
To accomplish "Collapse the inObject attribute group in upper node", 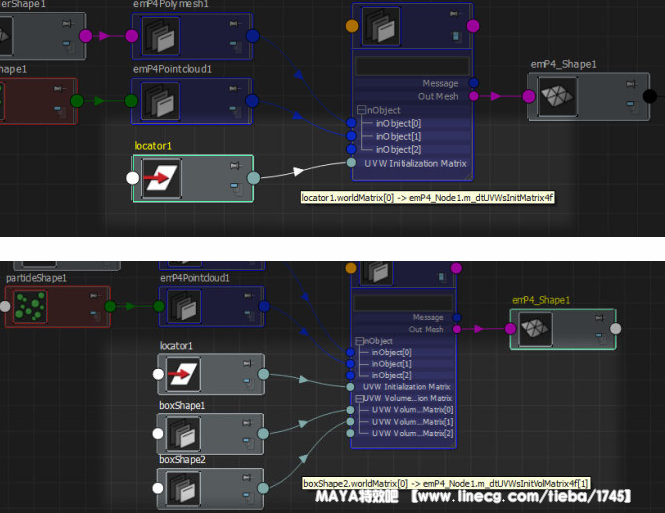I will 361,110.
